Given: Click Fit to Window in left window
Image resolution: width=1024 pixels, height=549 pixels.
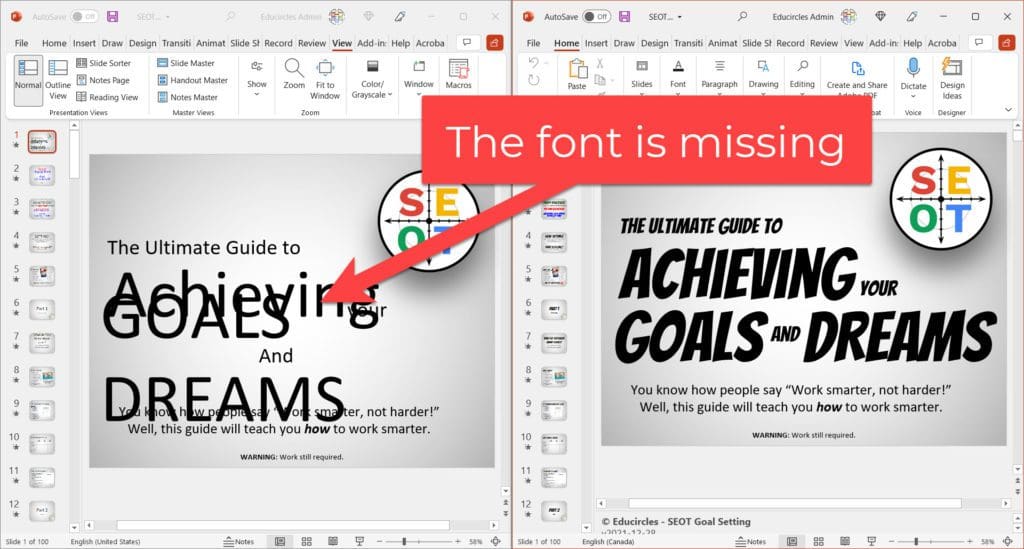Looking at the screenshot, I should click(325, 78).
